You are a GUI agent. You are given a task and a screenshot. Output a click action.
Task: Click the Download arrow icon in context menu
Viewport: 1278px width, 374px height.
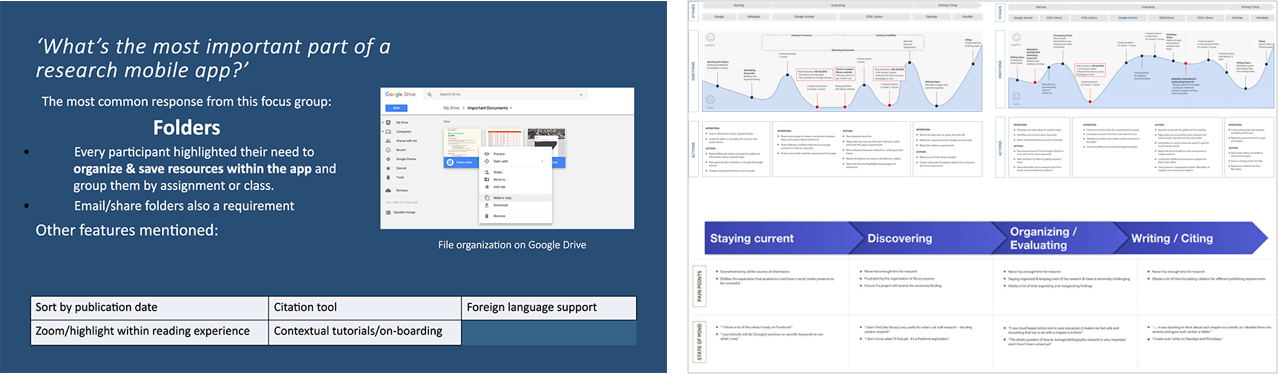(x=487, y=205)
